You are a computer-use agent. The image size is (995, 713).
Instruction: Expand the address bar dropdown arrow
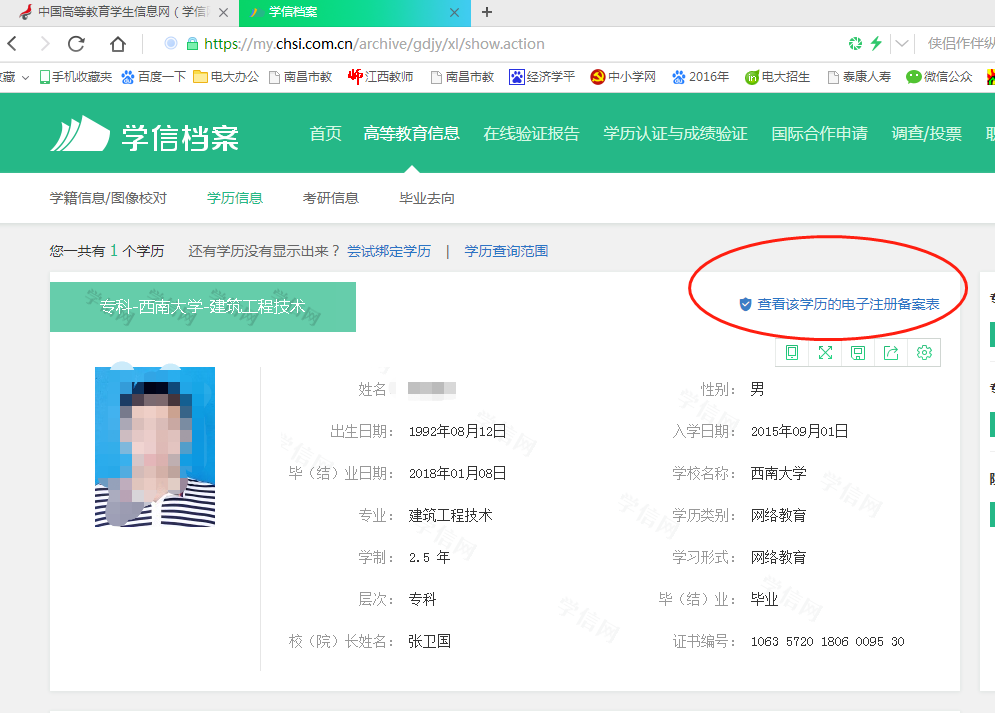coord(902,44)
